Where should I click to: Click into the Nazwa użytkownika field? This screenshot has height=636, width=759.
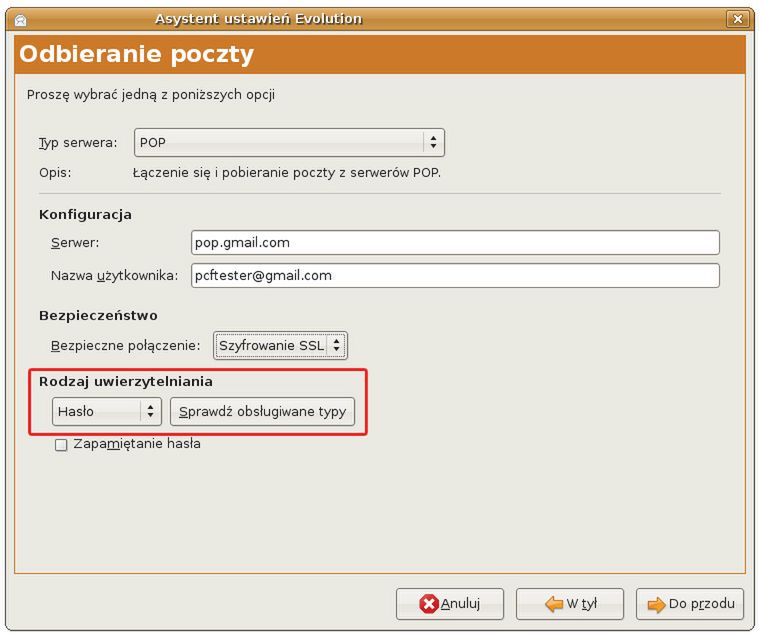click(455, 275)
